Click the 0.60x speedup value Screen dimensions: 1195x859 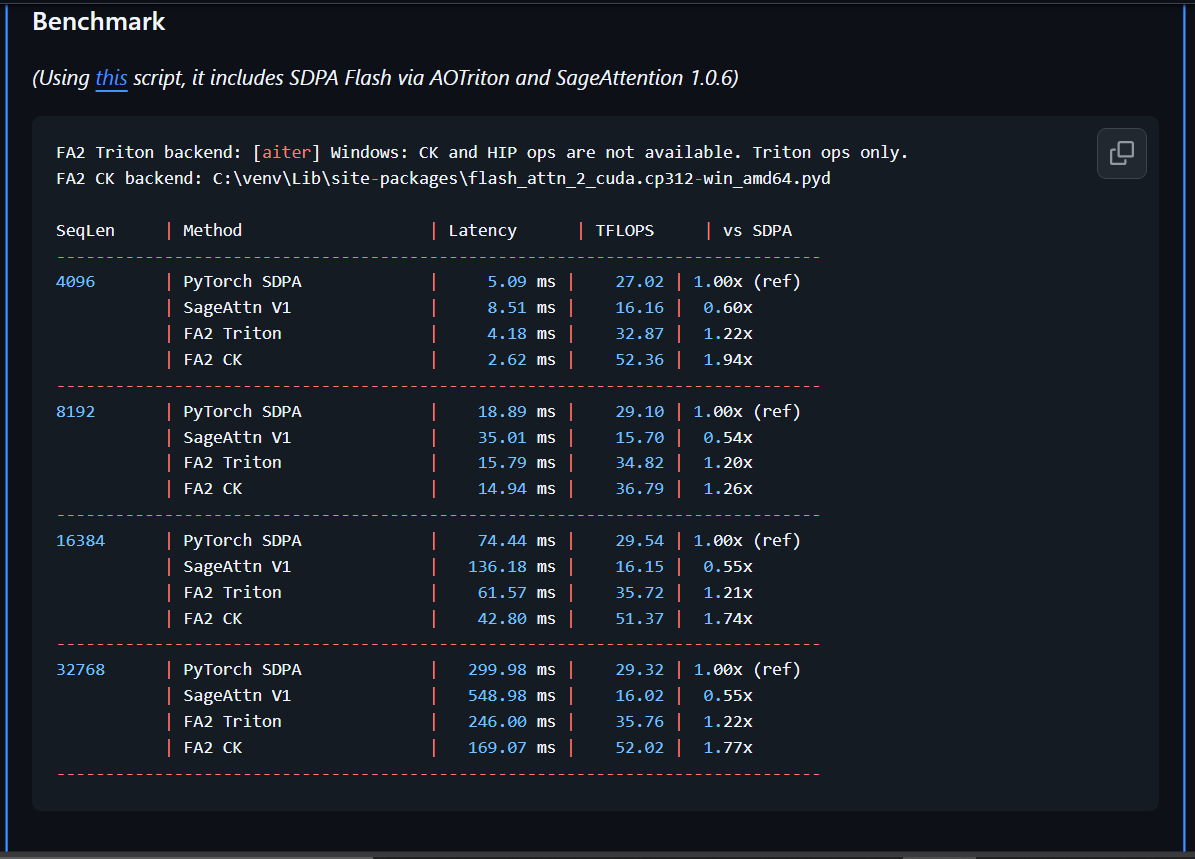tap(728, 307)
